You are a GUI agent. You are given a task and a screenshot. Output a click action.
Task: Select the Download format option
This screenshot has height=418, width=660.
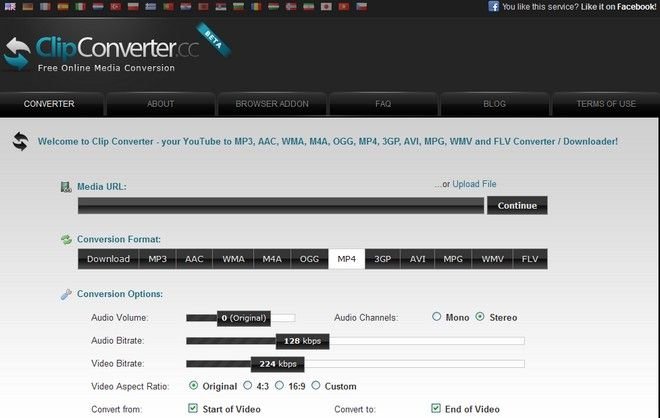108,259
